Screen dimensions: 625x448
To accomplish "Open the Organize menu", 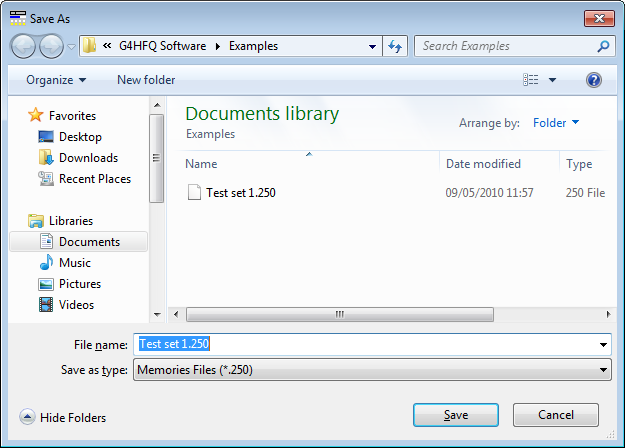I will pyautogui.click(x=56, y=80).
